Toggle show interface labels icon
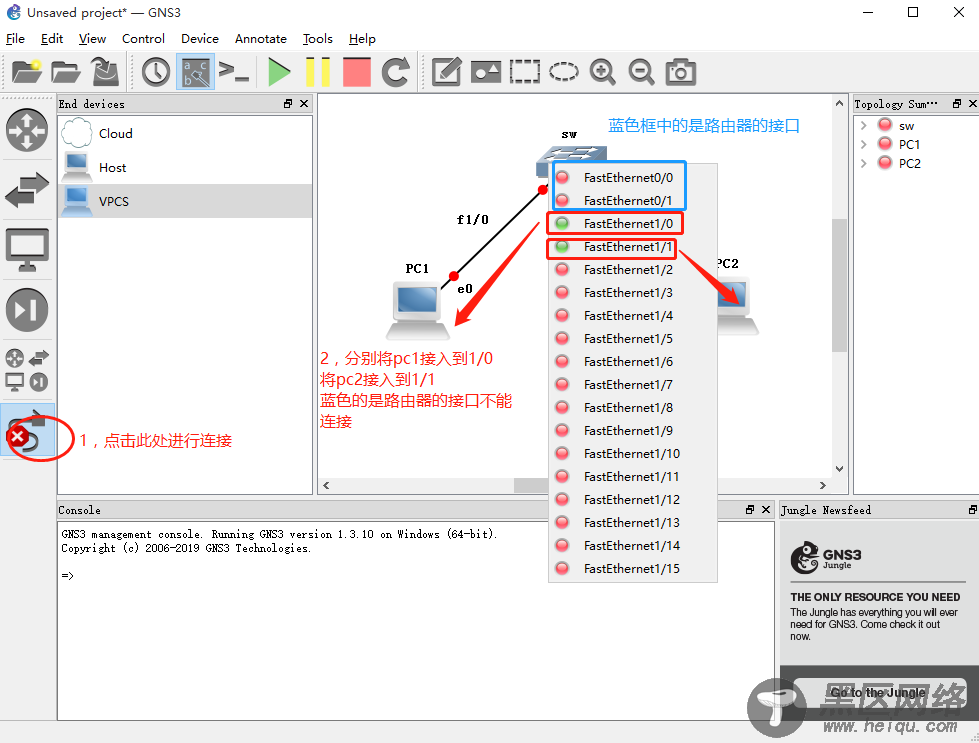The height and width of the screenshot is (743, 979). (195, 72)
